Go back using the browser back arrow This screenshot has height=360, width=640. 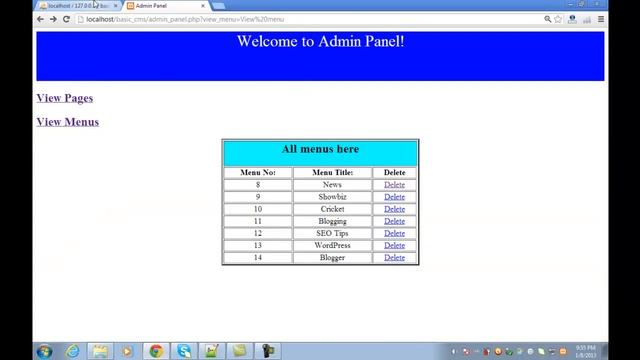click(40, 19)
